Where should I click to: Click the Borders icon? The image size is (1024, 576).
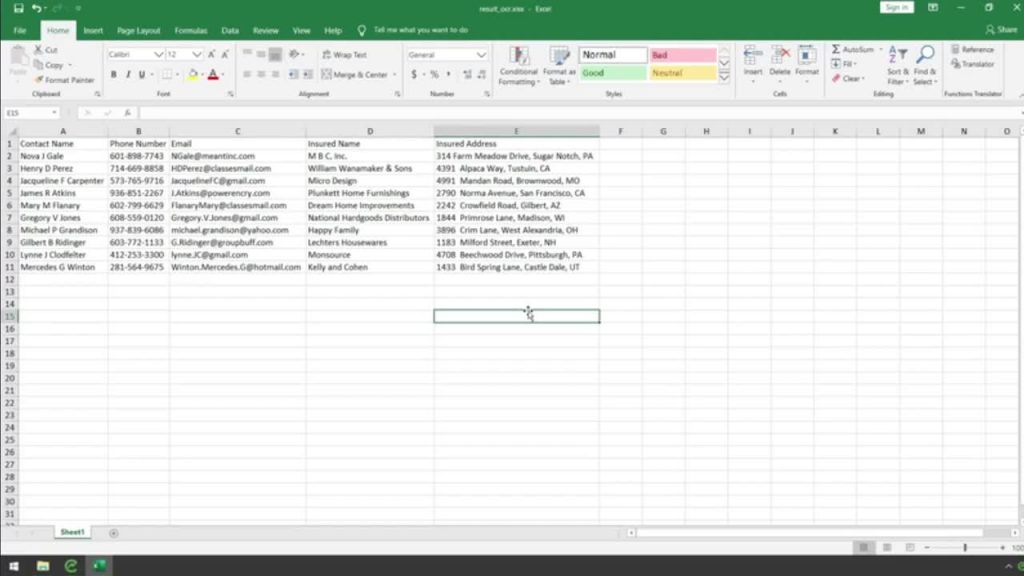(x=167, y=74)
